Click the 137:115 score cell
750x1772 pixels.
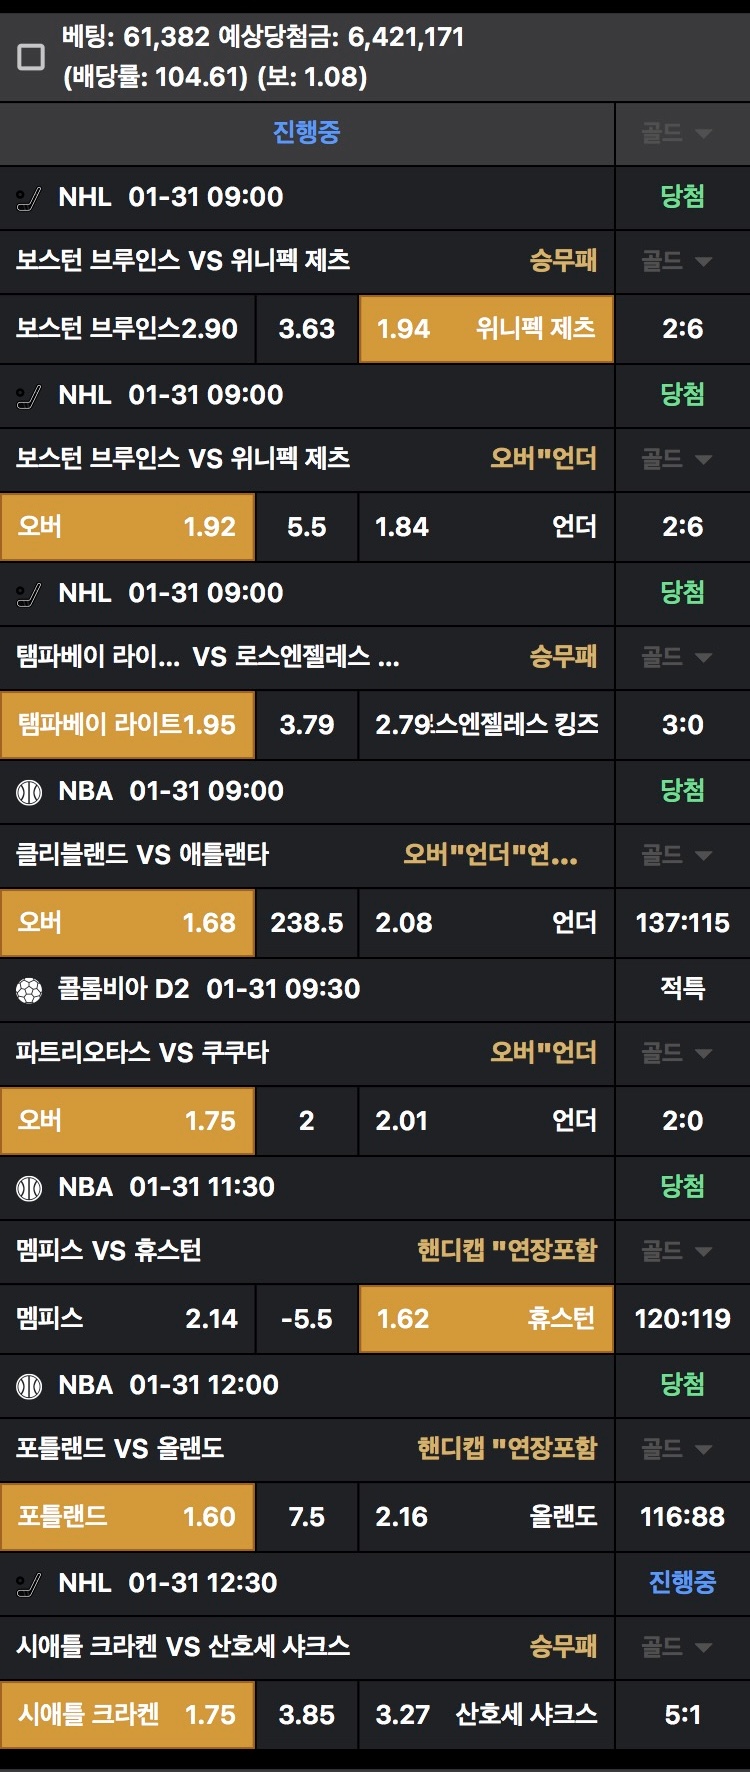683,923
